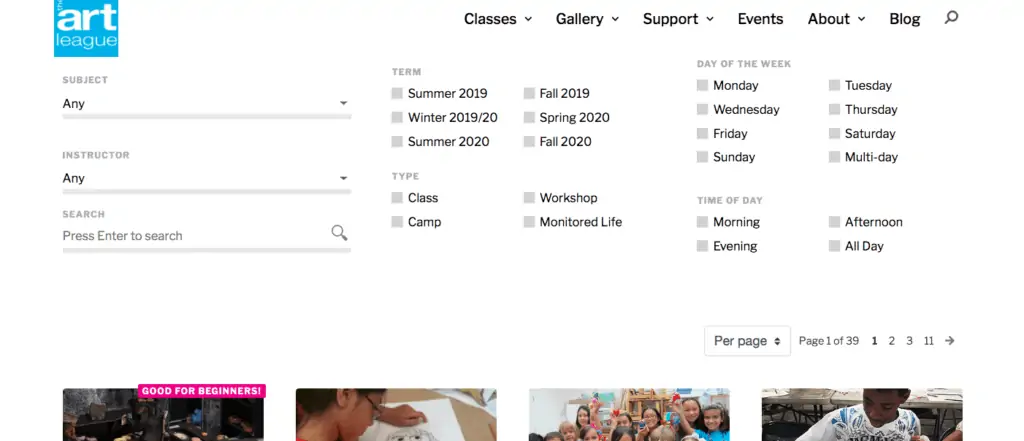Go to next page arrow
The width and height of the screenshot is (1024, 441).
click(x=950, y=340)
